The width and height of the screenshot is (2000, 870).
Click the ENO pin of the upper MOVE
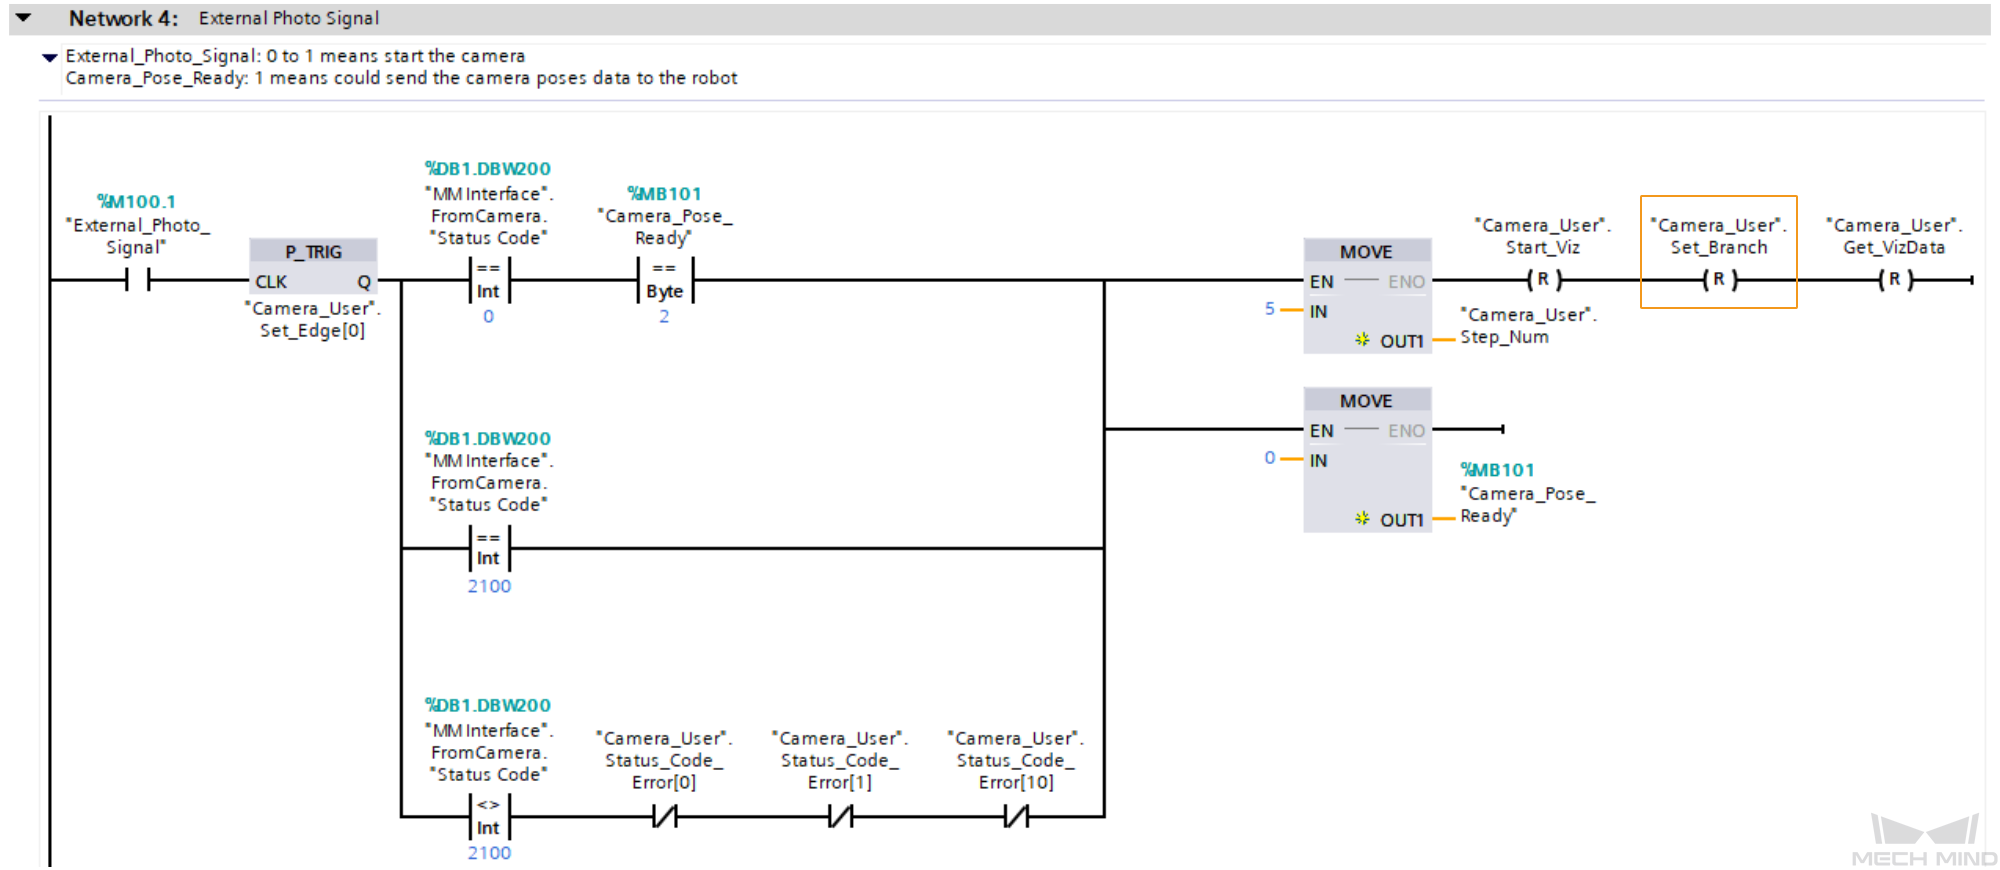[x=1406, y=282]
